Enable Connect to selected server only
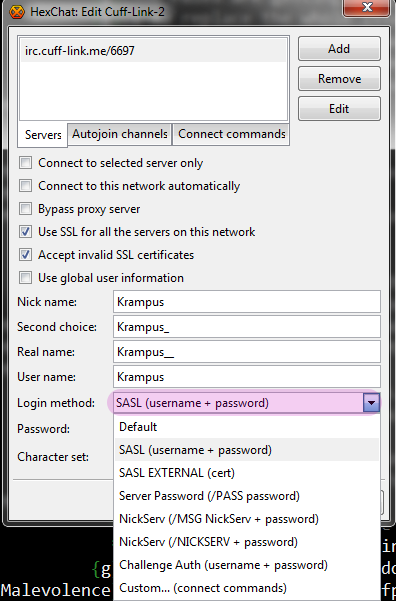Image resolution: width=396 pixels, height=601 pixels. point(26,163)
